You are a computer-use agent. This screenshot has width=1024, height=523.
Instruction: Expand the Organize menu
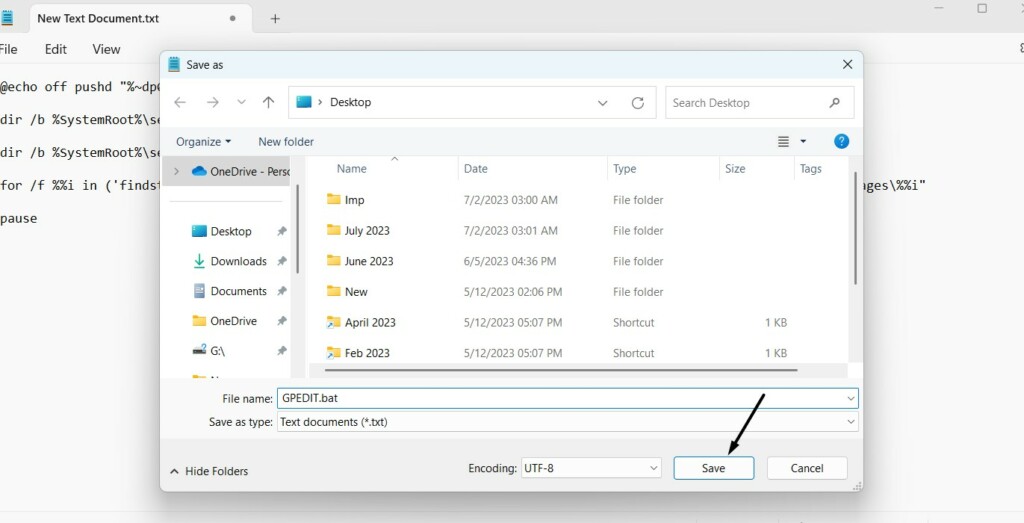coord(203,142)
